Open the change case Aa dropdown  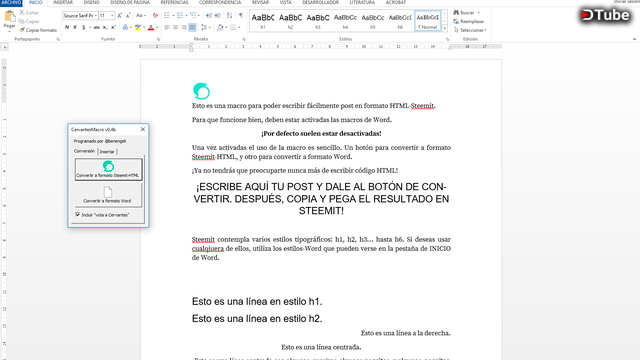tap(141, 16)
